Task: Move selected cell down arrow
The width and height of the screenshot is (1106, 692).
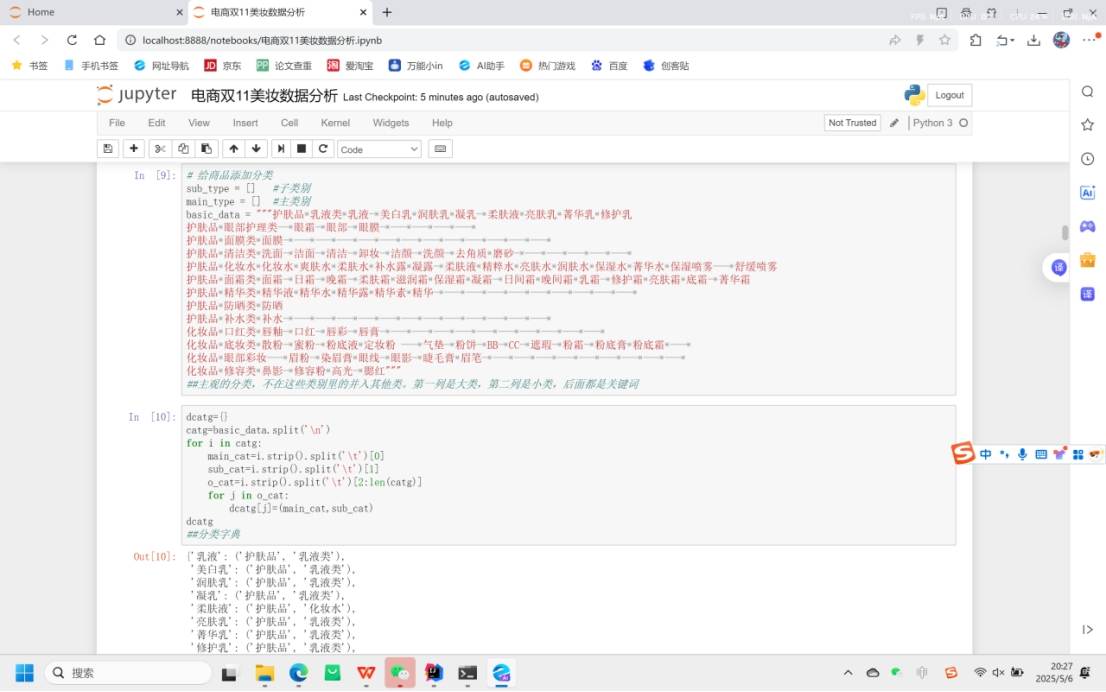Action: (x=256, y=149)
